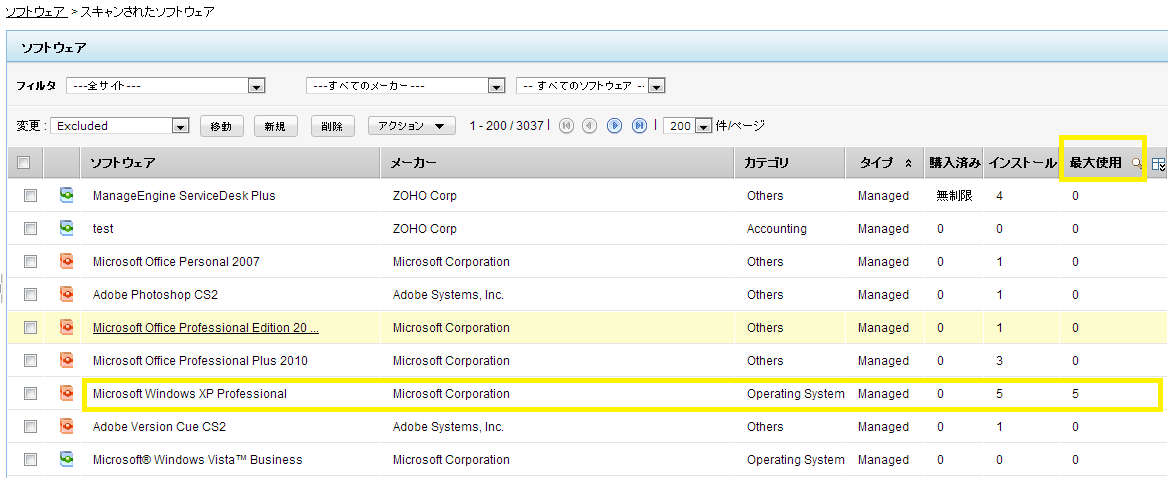Jump to the last results page

coord(639,126)
